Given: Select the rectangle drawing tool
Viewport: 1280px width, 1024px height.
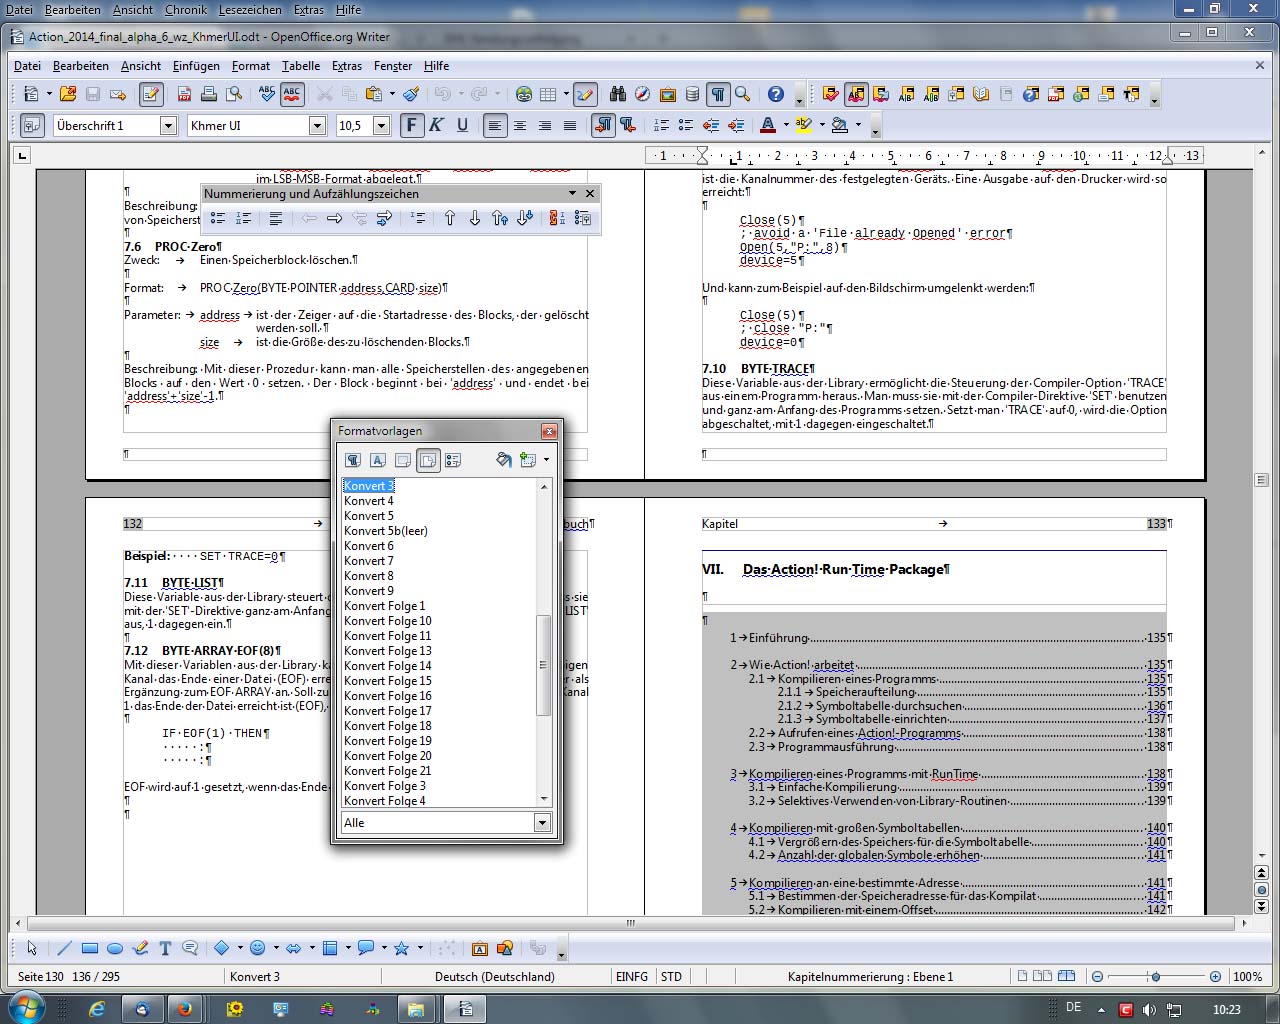Looking at the screenshot, I should point(90,948).
